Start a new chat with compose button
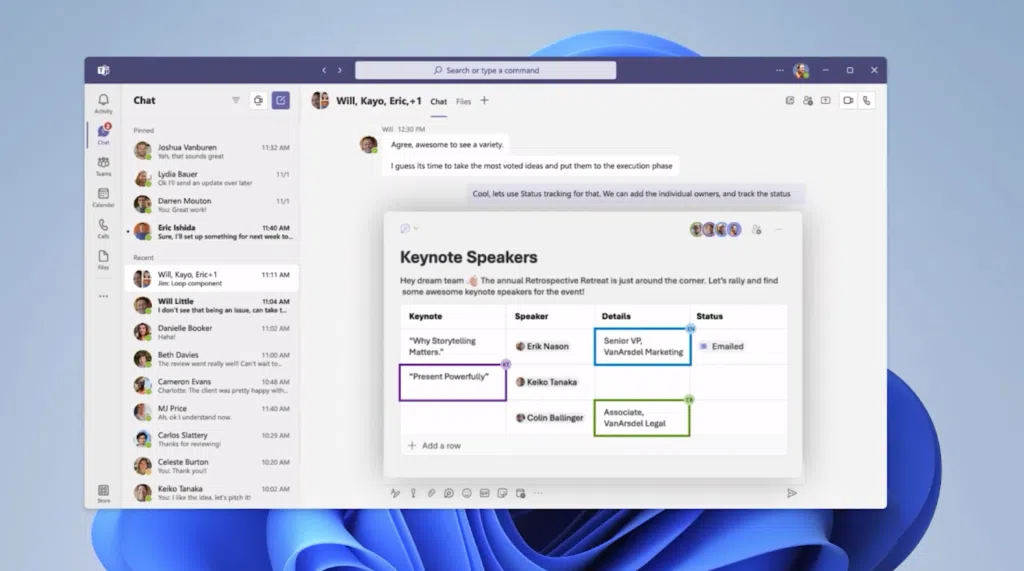Viewport: 1024px width, 571px height. tap(281, 100)
